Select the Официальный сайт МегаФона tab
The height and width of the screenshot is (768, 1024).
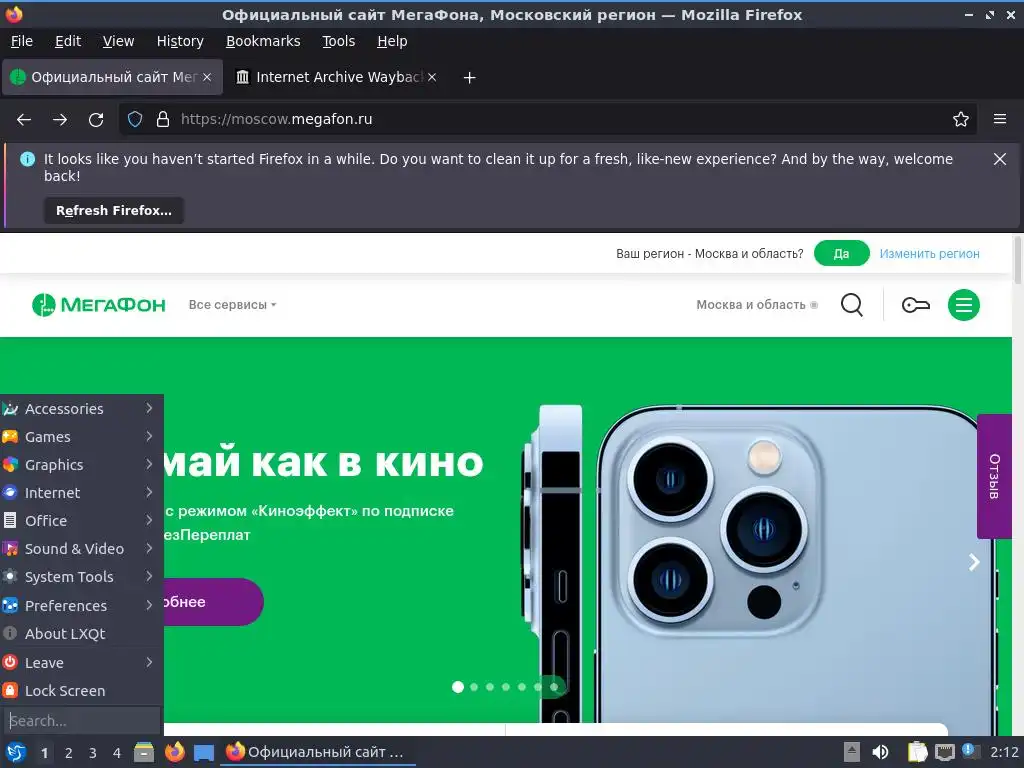(x=112, y=77)
